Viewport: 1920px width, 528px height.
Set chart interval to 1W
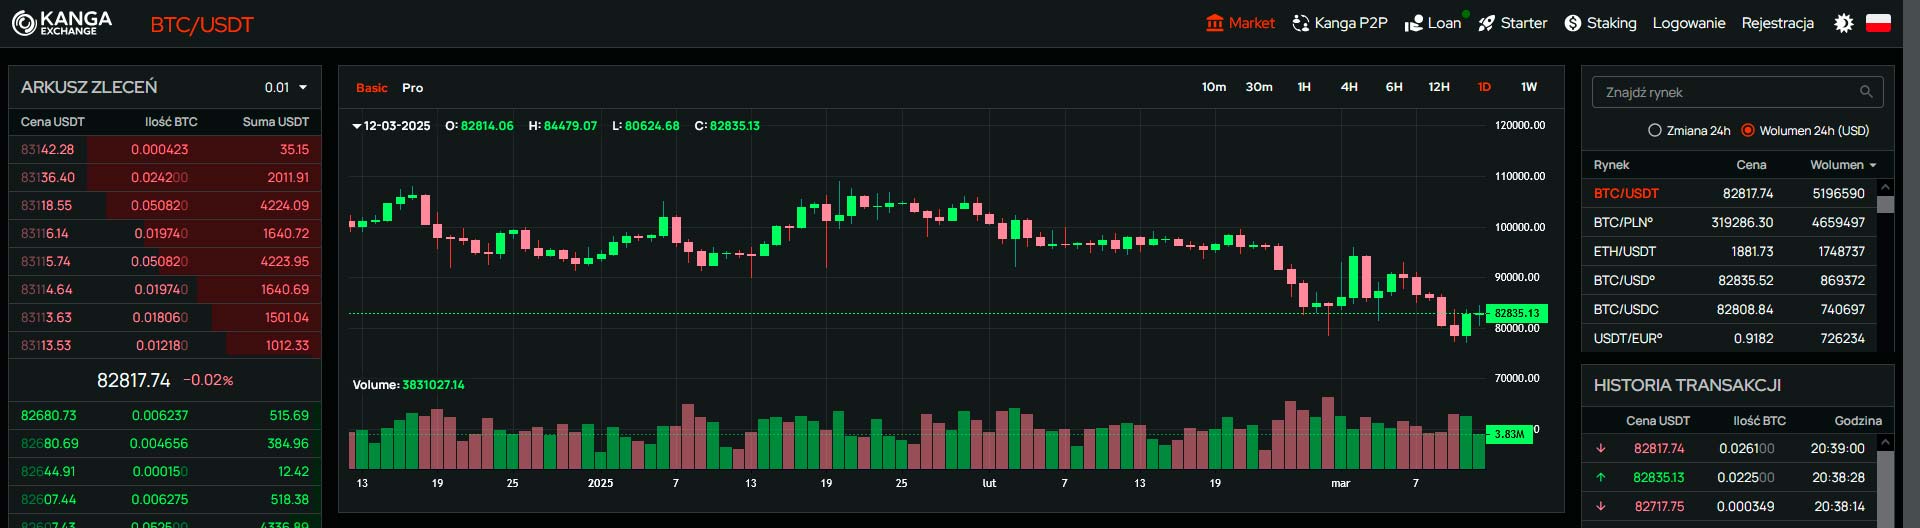coord(1529,87)
